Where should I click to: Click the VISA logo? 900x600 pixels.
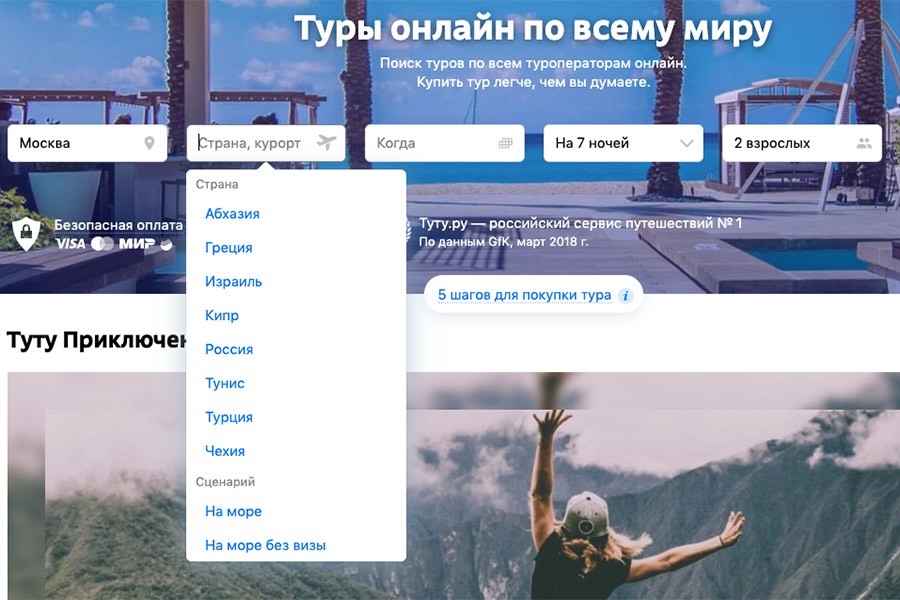pos(71,244)
